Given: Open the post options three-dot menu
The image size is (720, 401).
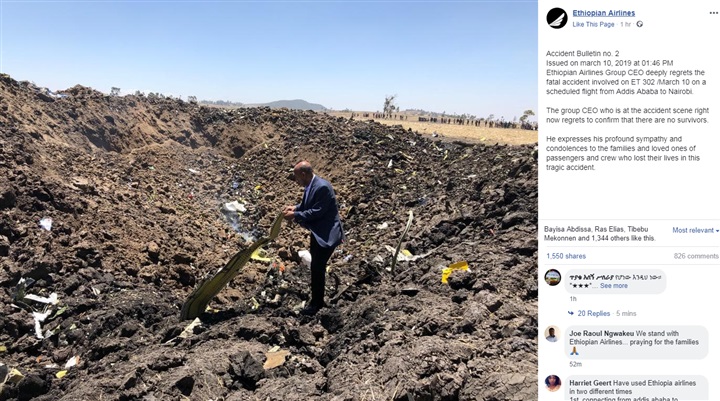Looking at the screenshot, I should [714, 13].
